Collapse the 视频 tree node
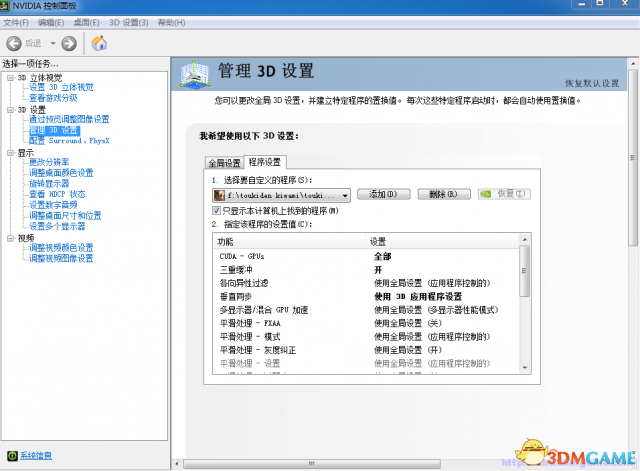 (10, 238)
